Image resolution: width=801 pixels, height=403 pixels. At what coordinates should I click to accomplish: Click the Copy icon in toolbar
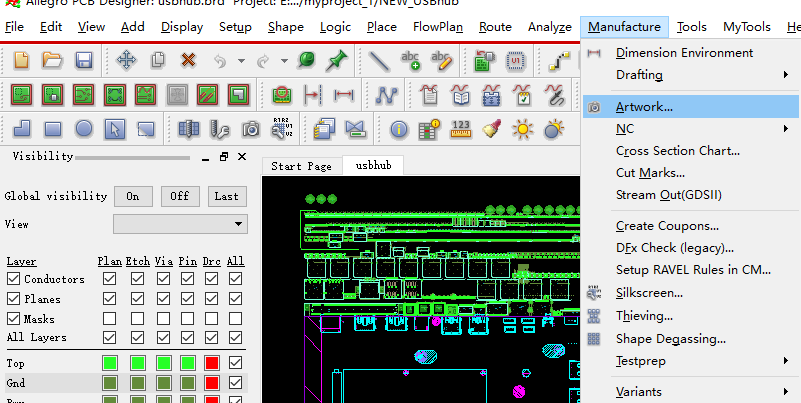coord(158,60)
